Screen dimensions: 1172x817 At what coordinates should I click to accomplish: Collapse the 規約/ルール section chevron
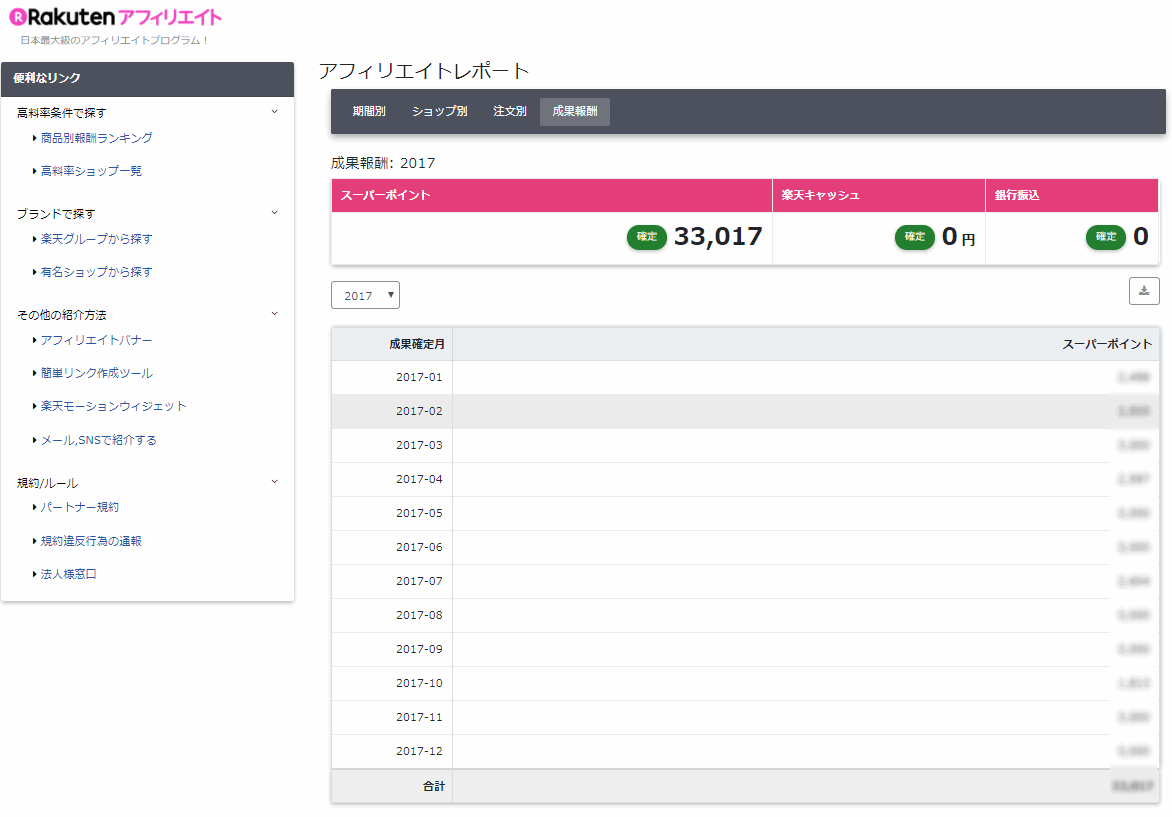coord(275,482)
